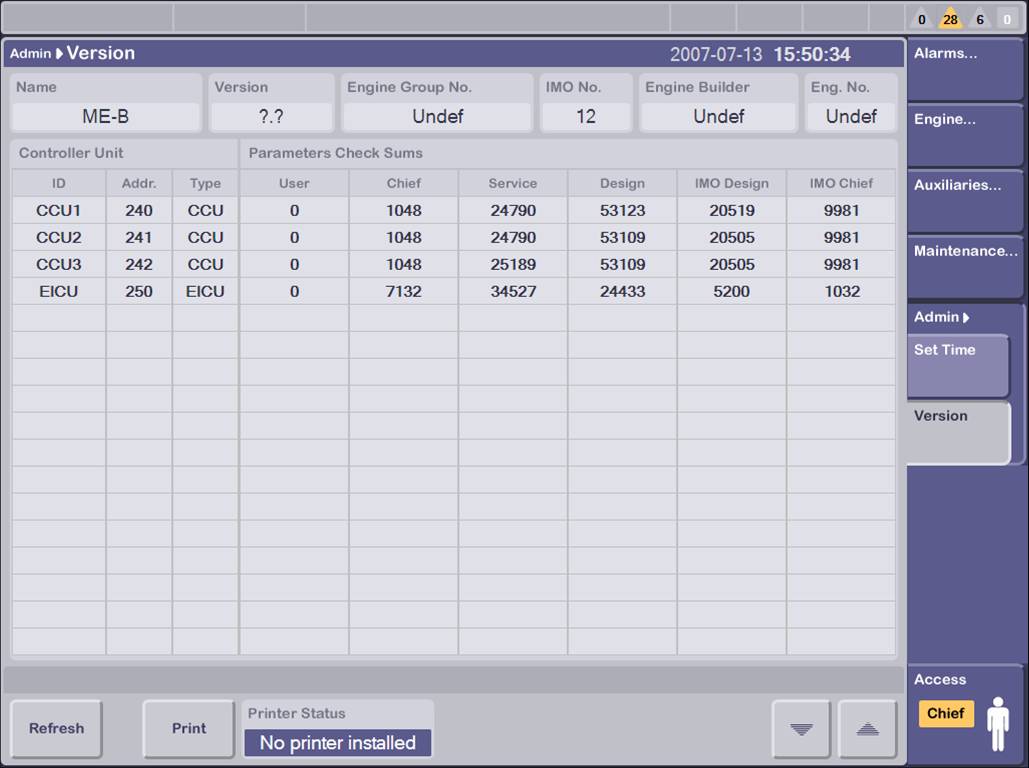The width and height of the screenshot is (1029, 768).
Task: Select the CCU1 row ID cell
Action: [x=58, y=211]
